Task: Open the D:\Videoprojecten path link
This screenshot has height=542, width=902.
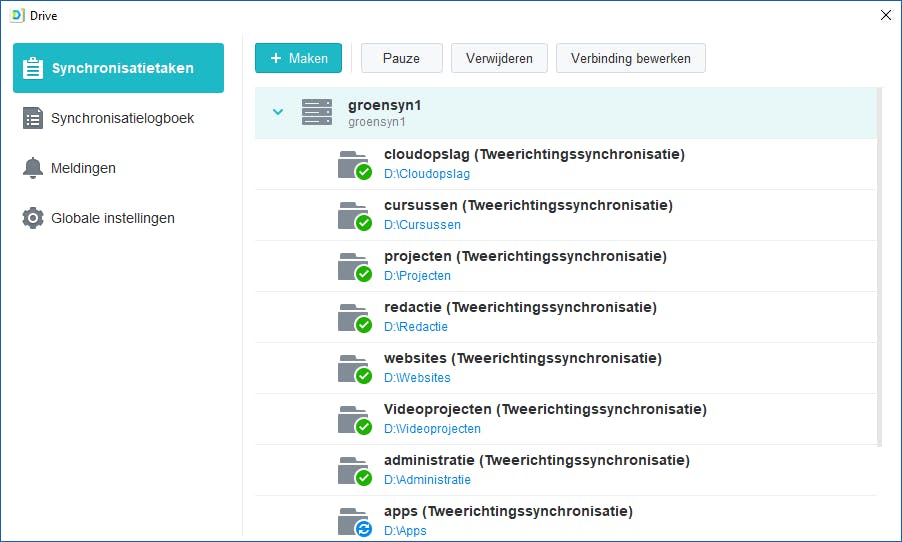Action: [x=432, y=429]
